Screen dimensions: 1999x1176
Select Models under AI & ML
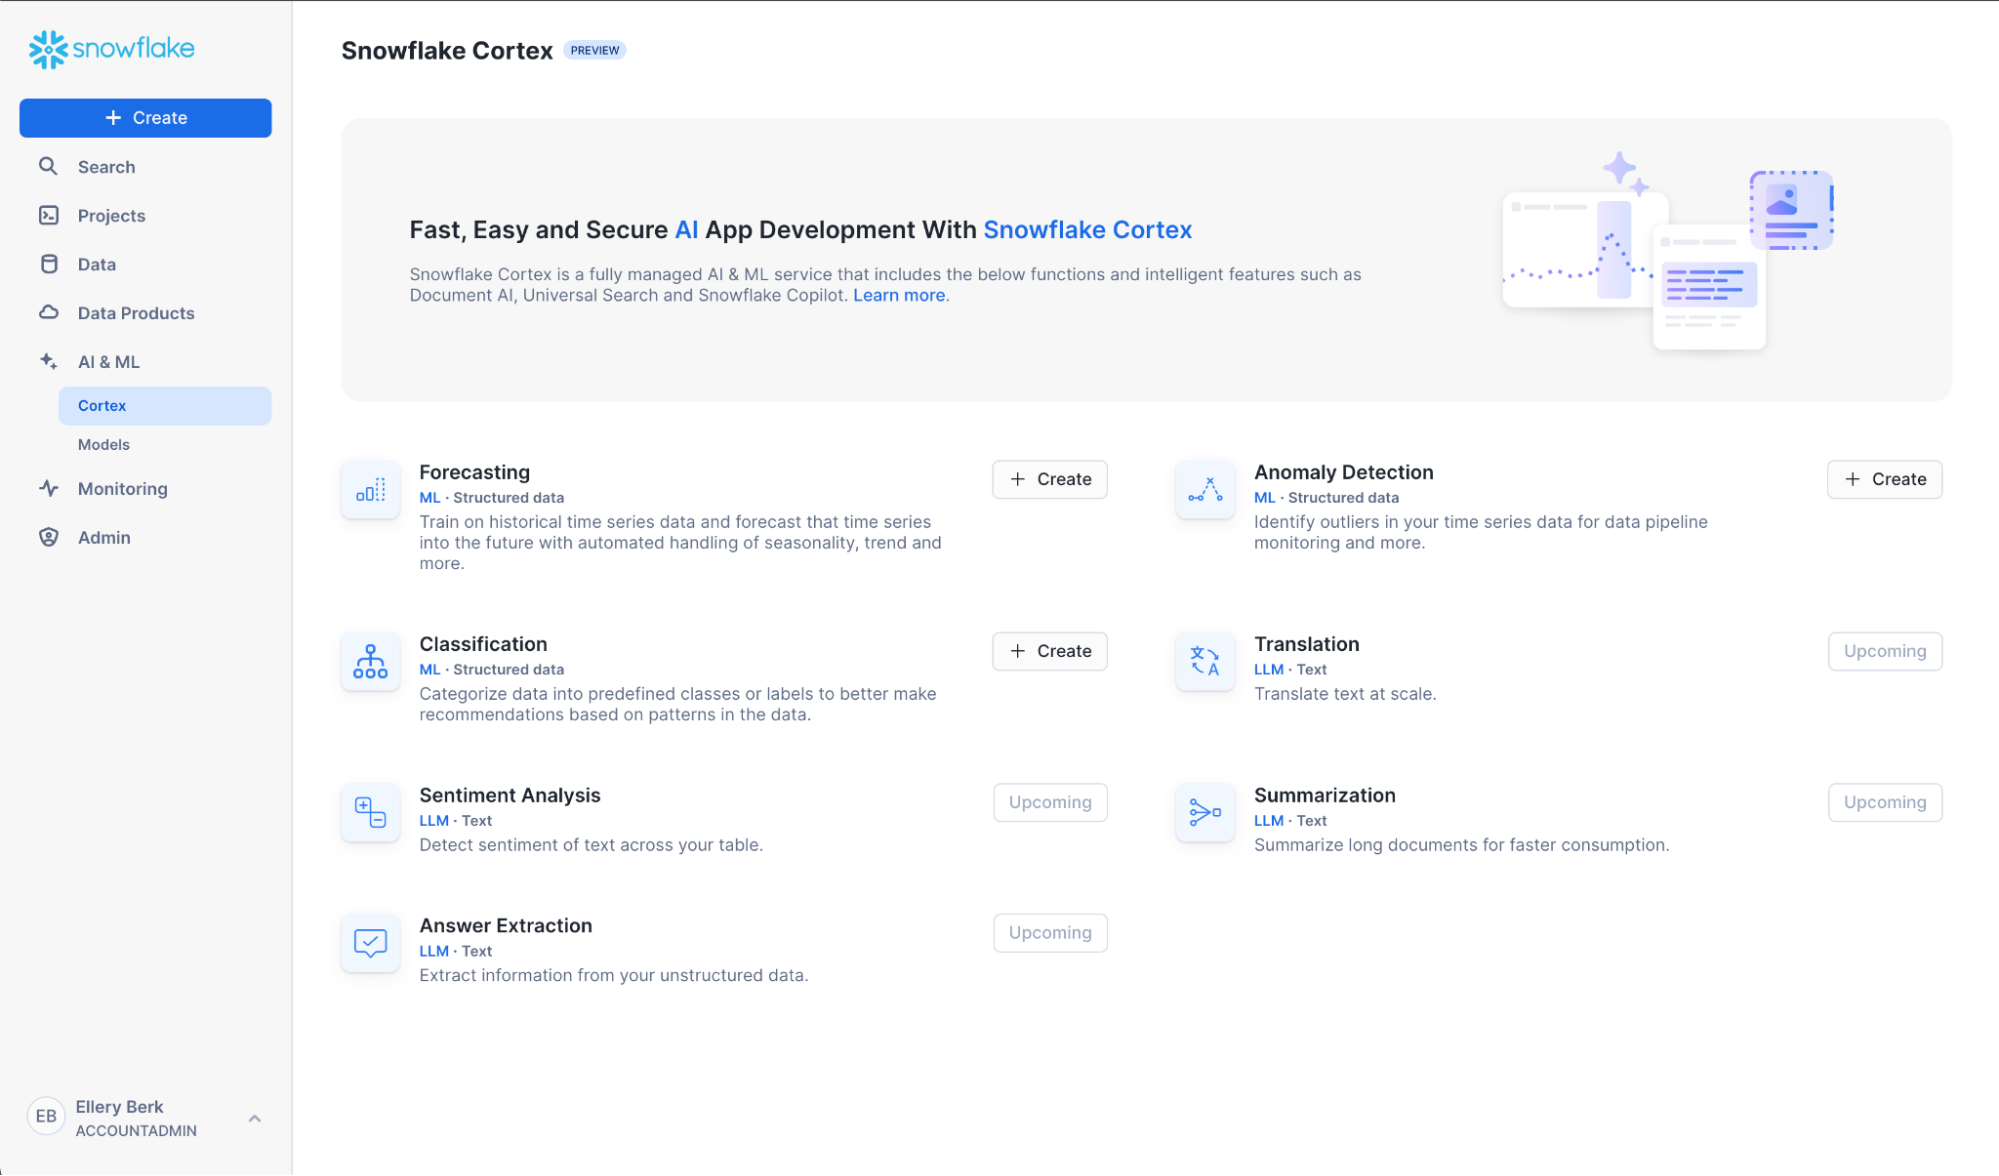pyautogui.click(x=104, y=445)
